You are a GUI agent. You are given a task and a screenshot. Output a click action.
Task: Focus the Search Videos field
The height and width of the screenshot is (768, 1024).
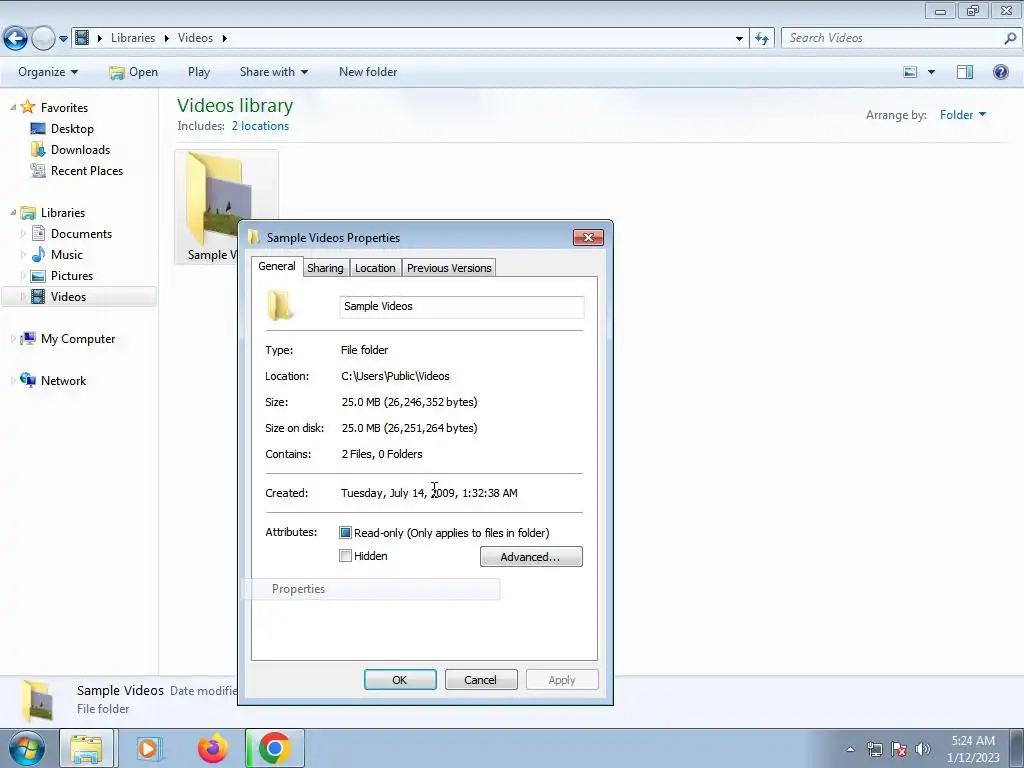pos(891,38)
